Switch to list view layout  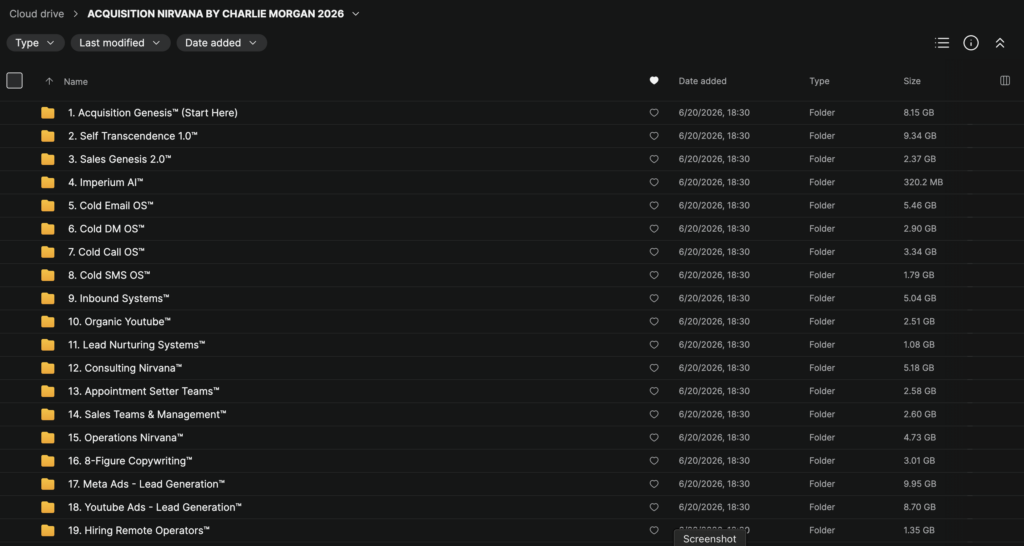[942, 43]
